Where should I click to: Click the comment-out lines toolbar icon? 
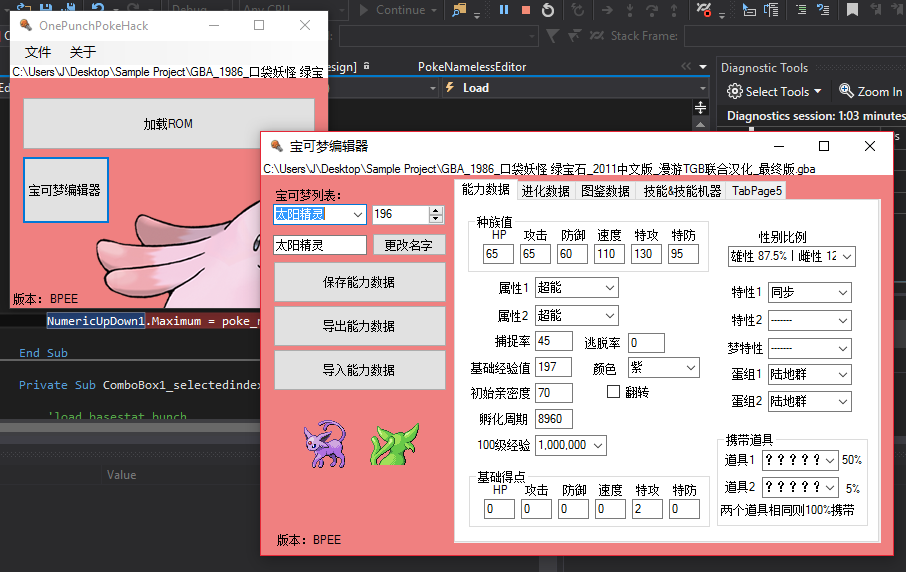[801, 9]
